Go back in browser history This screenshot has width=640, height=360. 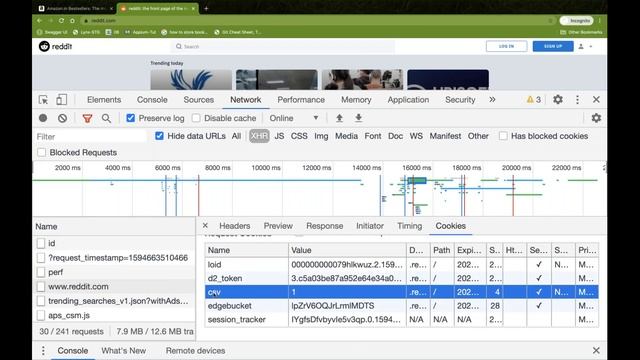pyautogui.click(x=40, y=20)
